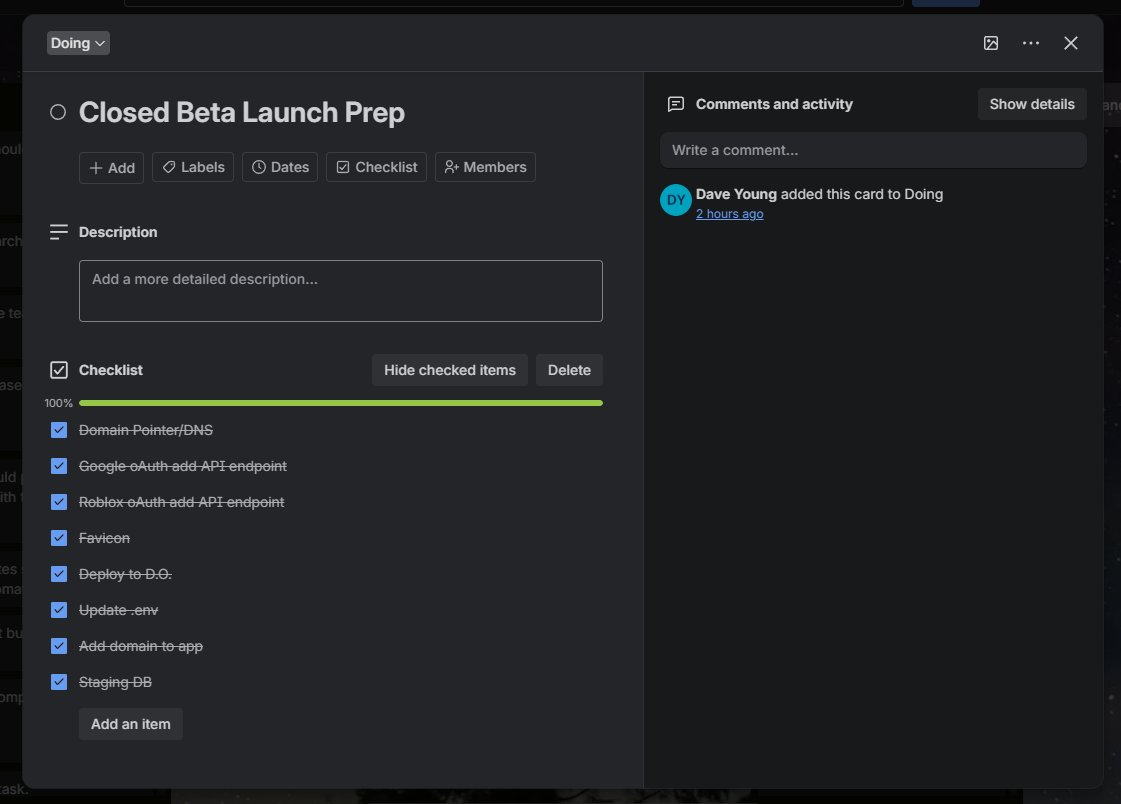The image size is (1121, 804).
Task: Open the Members button
Action: [485, 167]
